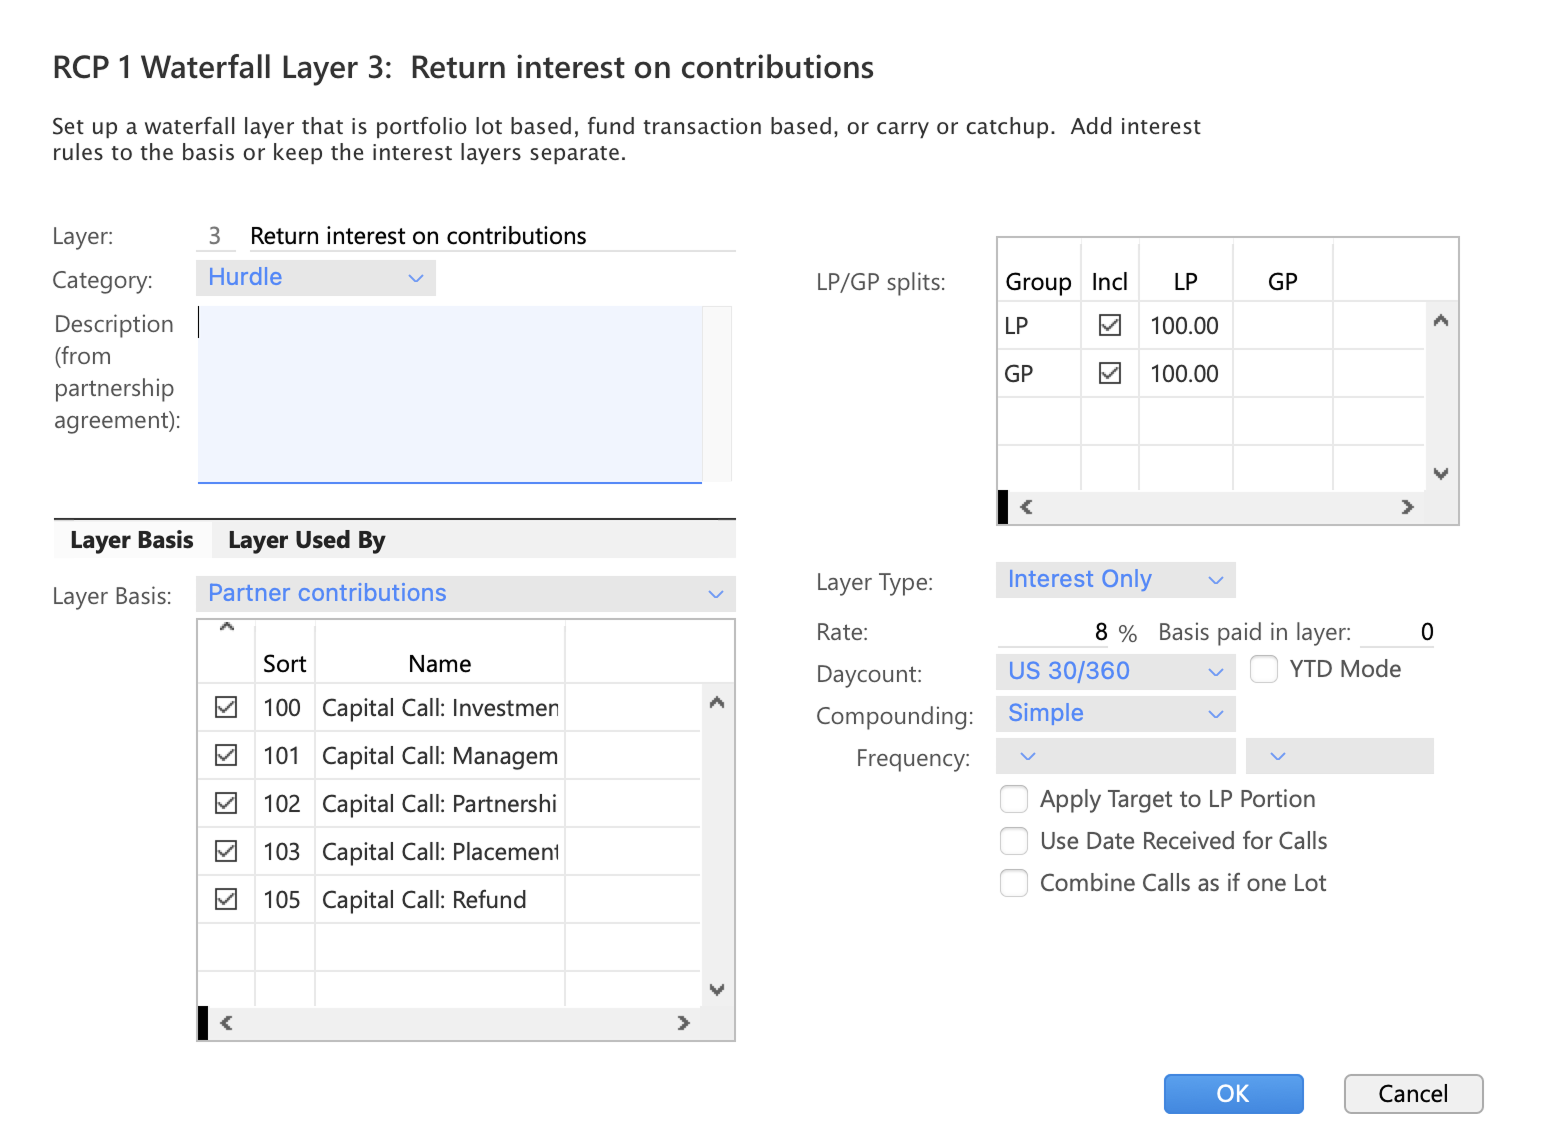The height and width of the screenshot is (1140, 1542).
Task: Open the Layer Type dropdown showing Interest Only
Action: (1116, 580)
